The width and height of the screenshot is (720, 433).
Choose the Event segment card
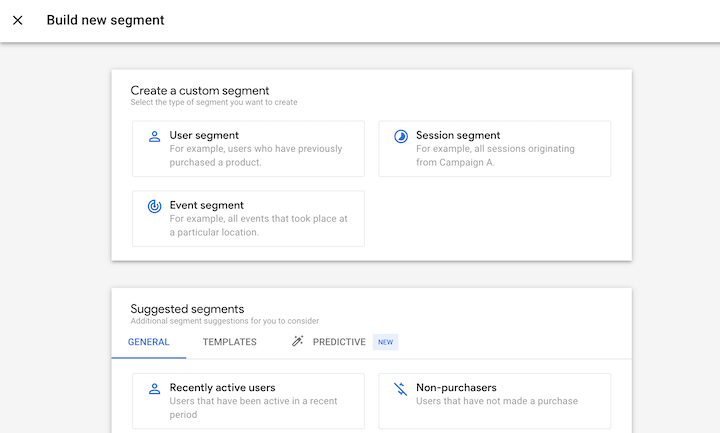click(248, 218)
